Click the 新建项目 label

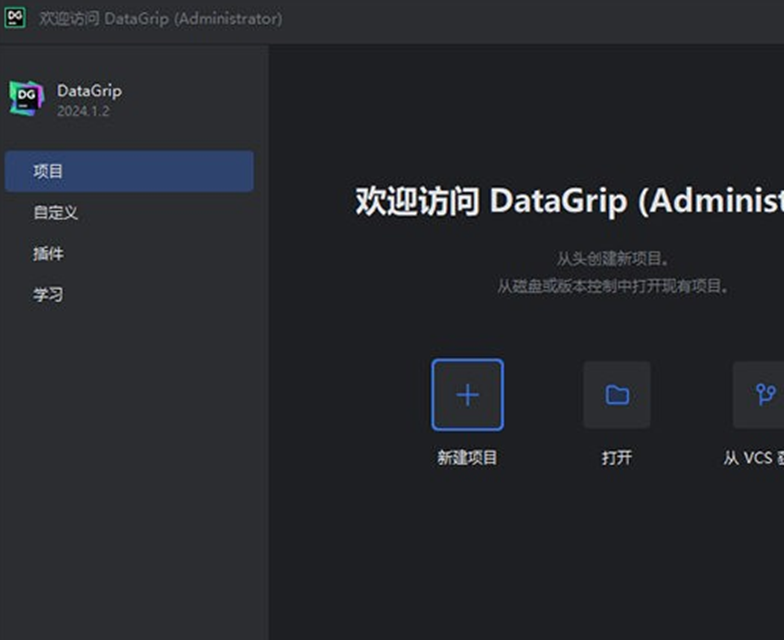pyautogui.click(x=467, y=458)
